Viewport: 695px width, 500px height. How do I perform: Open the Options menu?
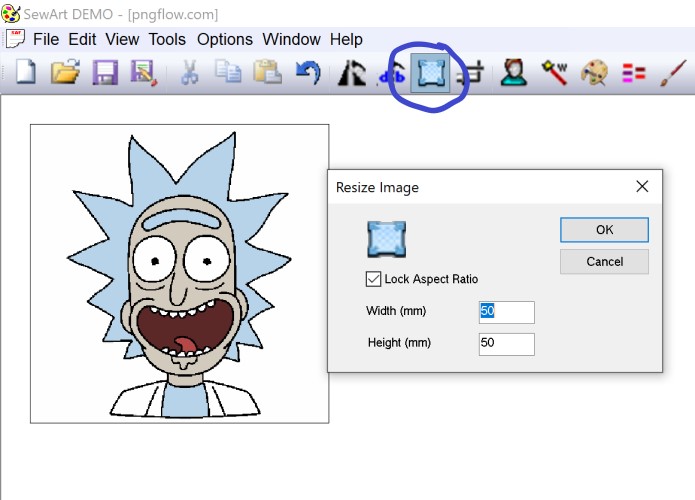point(225,39)
